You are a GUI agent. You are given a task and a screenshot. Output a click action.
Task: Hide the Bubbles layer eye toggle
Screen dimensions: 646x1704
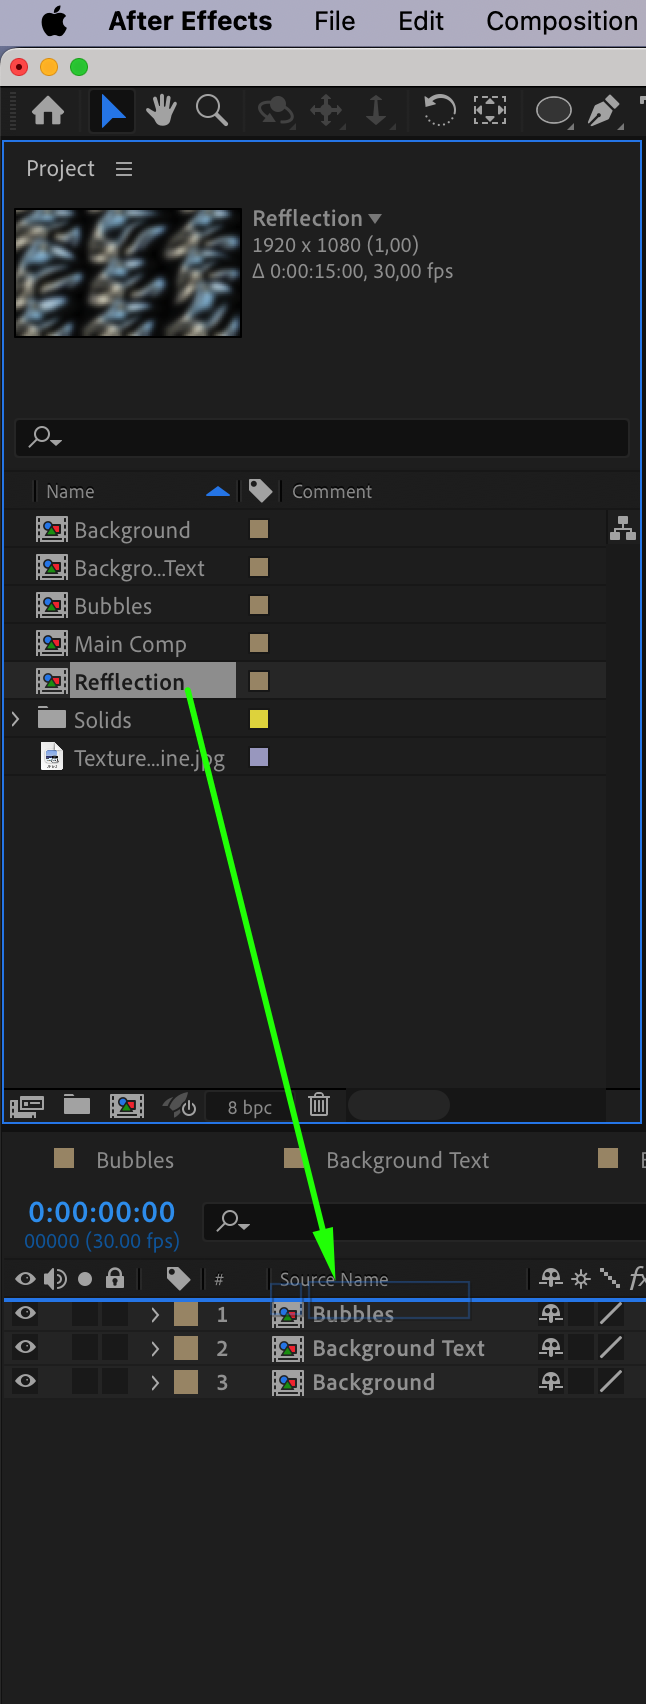[26, 1314]
